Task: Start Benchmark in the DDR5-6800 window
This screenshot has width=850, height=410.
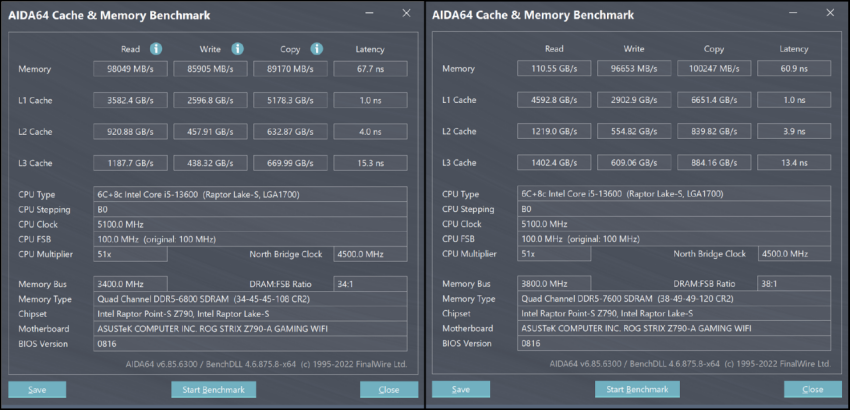Action: 213,389
